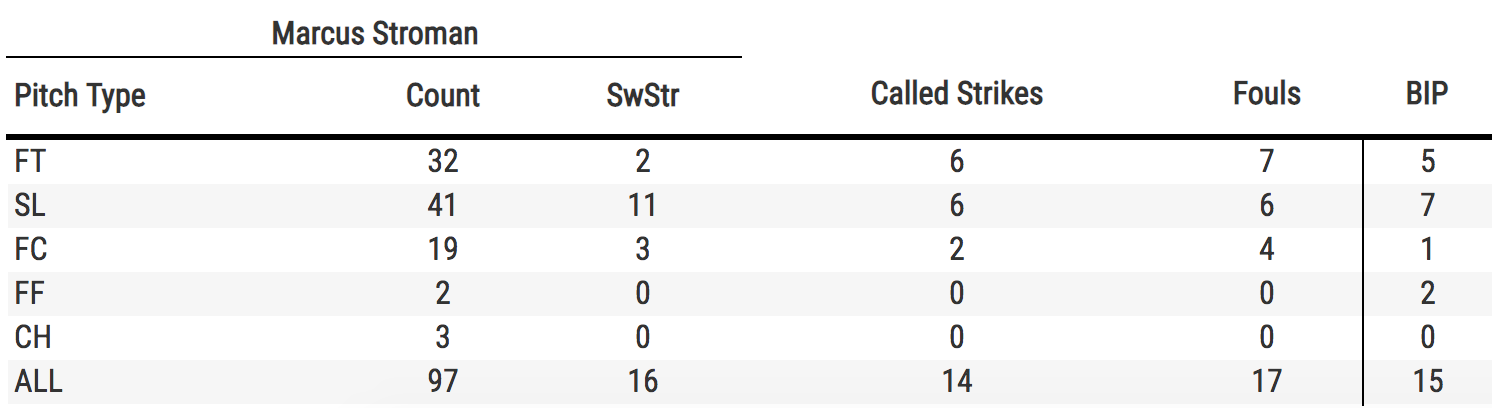Viewport: 1492px width, 408px height.
Task: Click the SL count value 41
Action: pyautogui.click(x=441, y=205)
